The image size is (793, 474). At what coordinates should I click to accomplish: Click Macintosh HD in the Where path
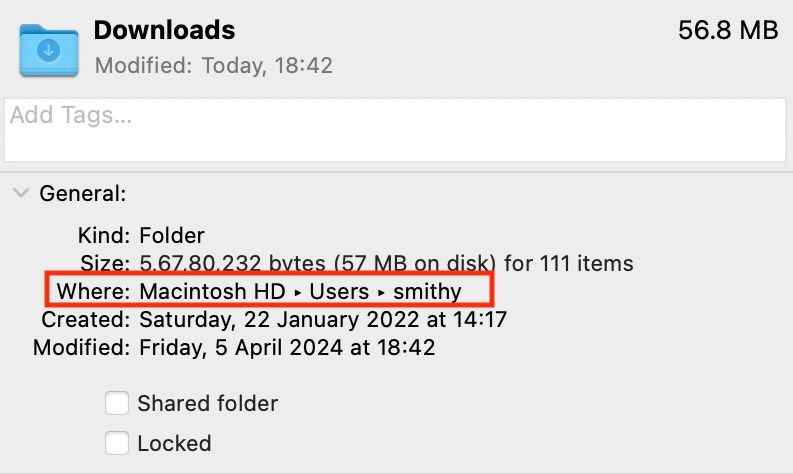(x=210, y=292)
